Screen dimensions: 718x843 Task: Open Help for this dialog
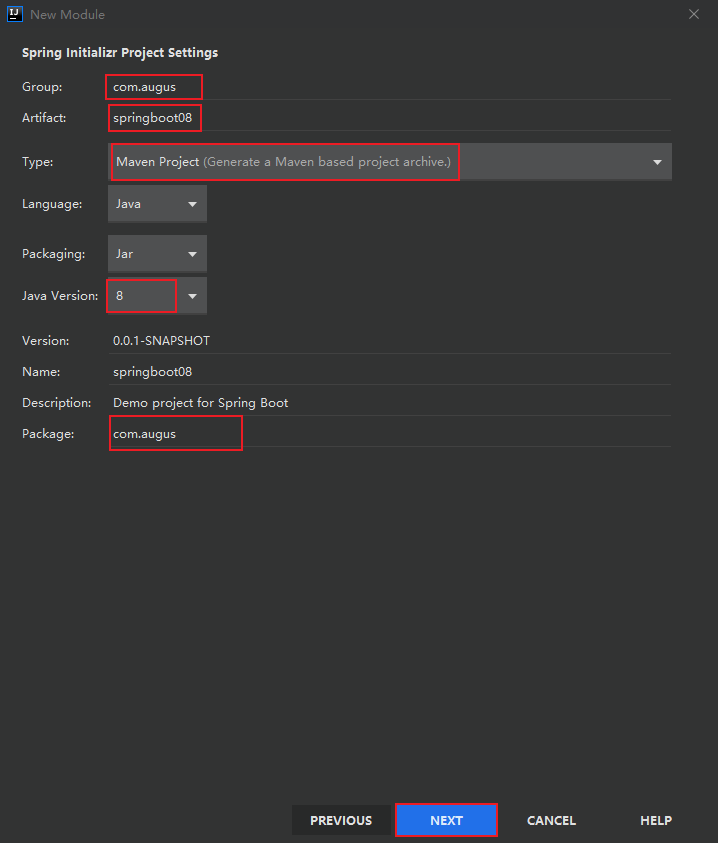655,820
